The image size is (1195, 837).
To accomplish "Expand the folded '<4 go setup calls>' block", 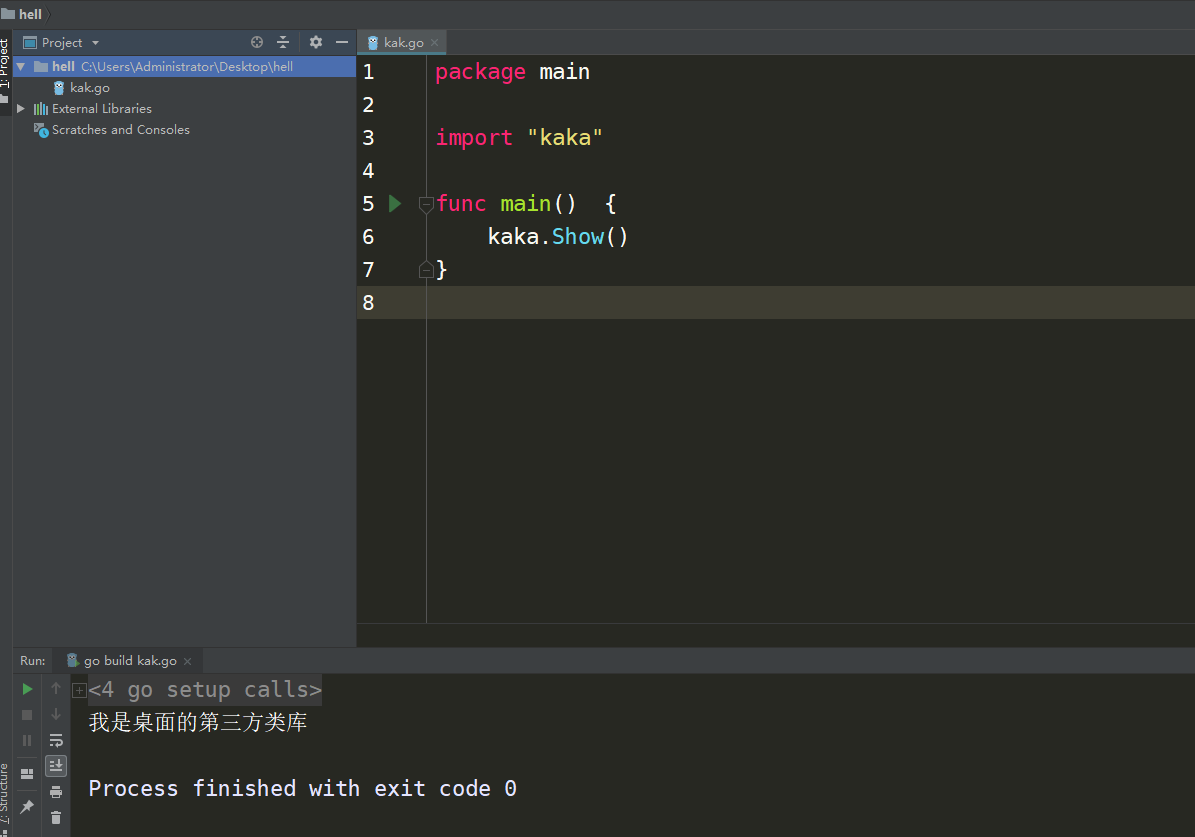I will pos(79,691).
